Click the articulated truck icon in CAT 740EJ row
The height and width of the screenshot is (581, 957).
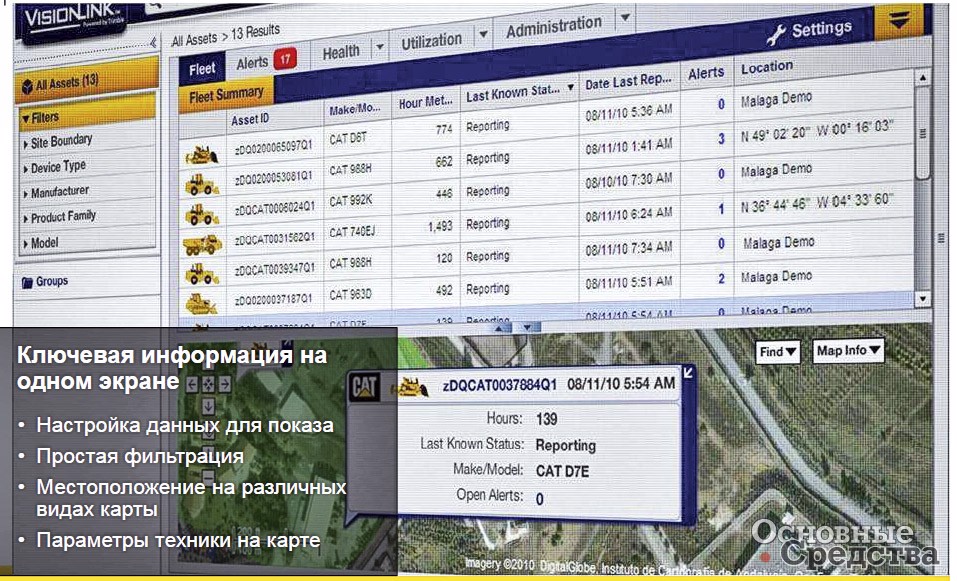203,245
